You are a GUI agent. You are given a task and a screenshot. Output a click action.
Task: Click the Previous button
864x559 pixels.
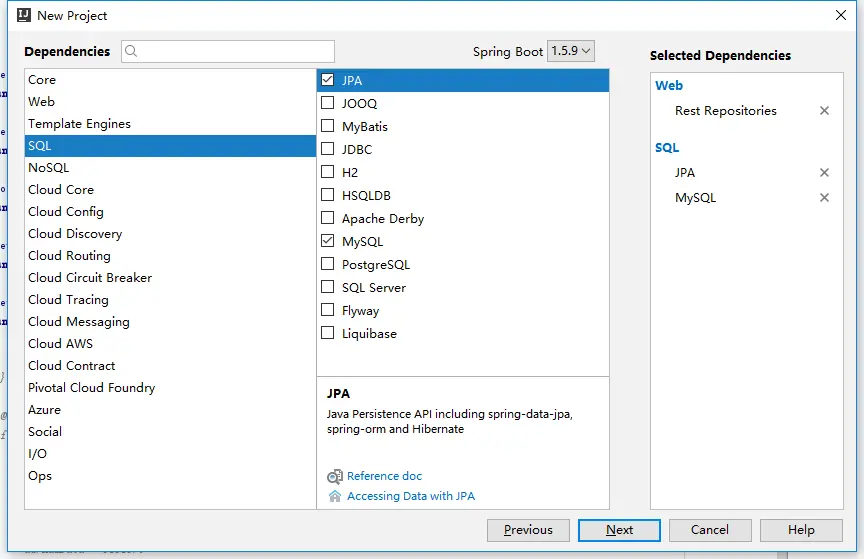tap(528, 530)
